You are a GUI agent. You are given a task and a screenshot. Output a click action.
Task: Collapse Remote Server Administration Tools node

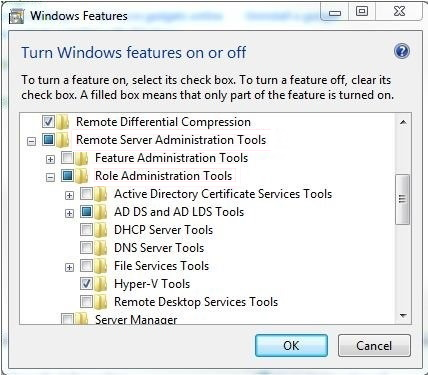[x=31, y=142]
